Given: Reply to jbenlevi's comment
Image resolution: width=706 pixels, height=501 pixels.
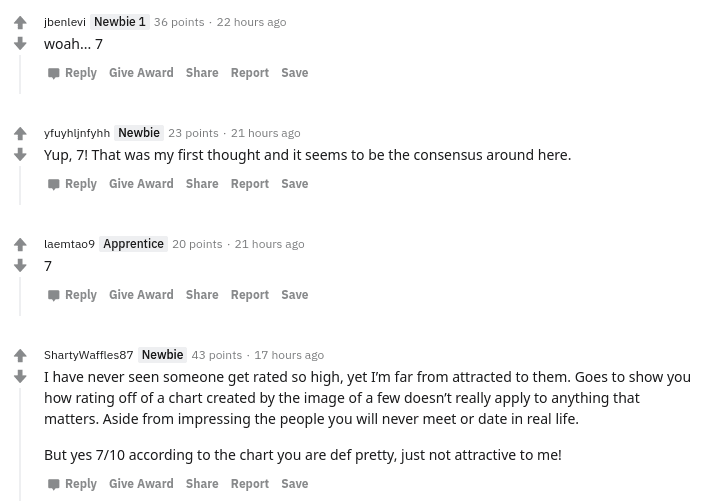Looking at the screenshot, I should tap(72, 73).
